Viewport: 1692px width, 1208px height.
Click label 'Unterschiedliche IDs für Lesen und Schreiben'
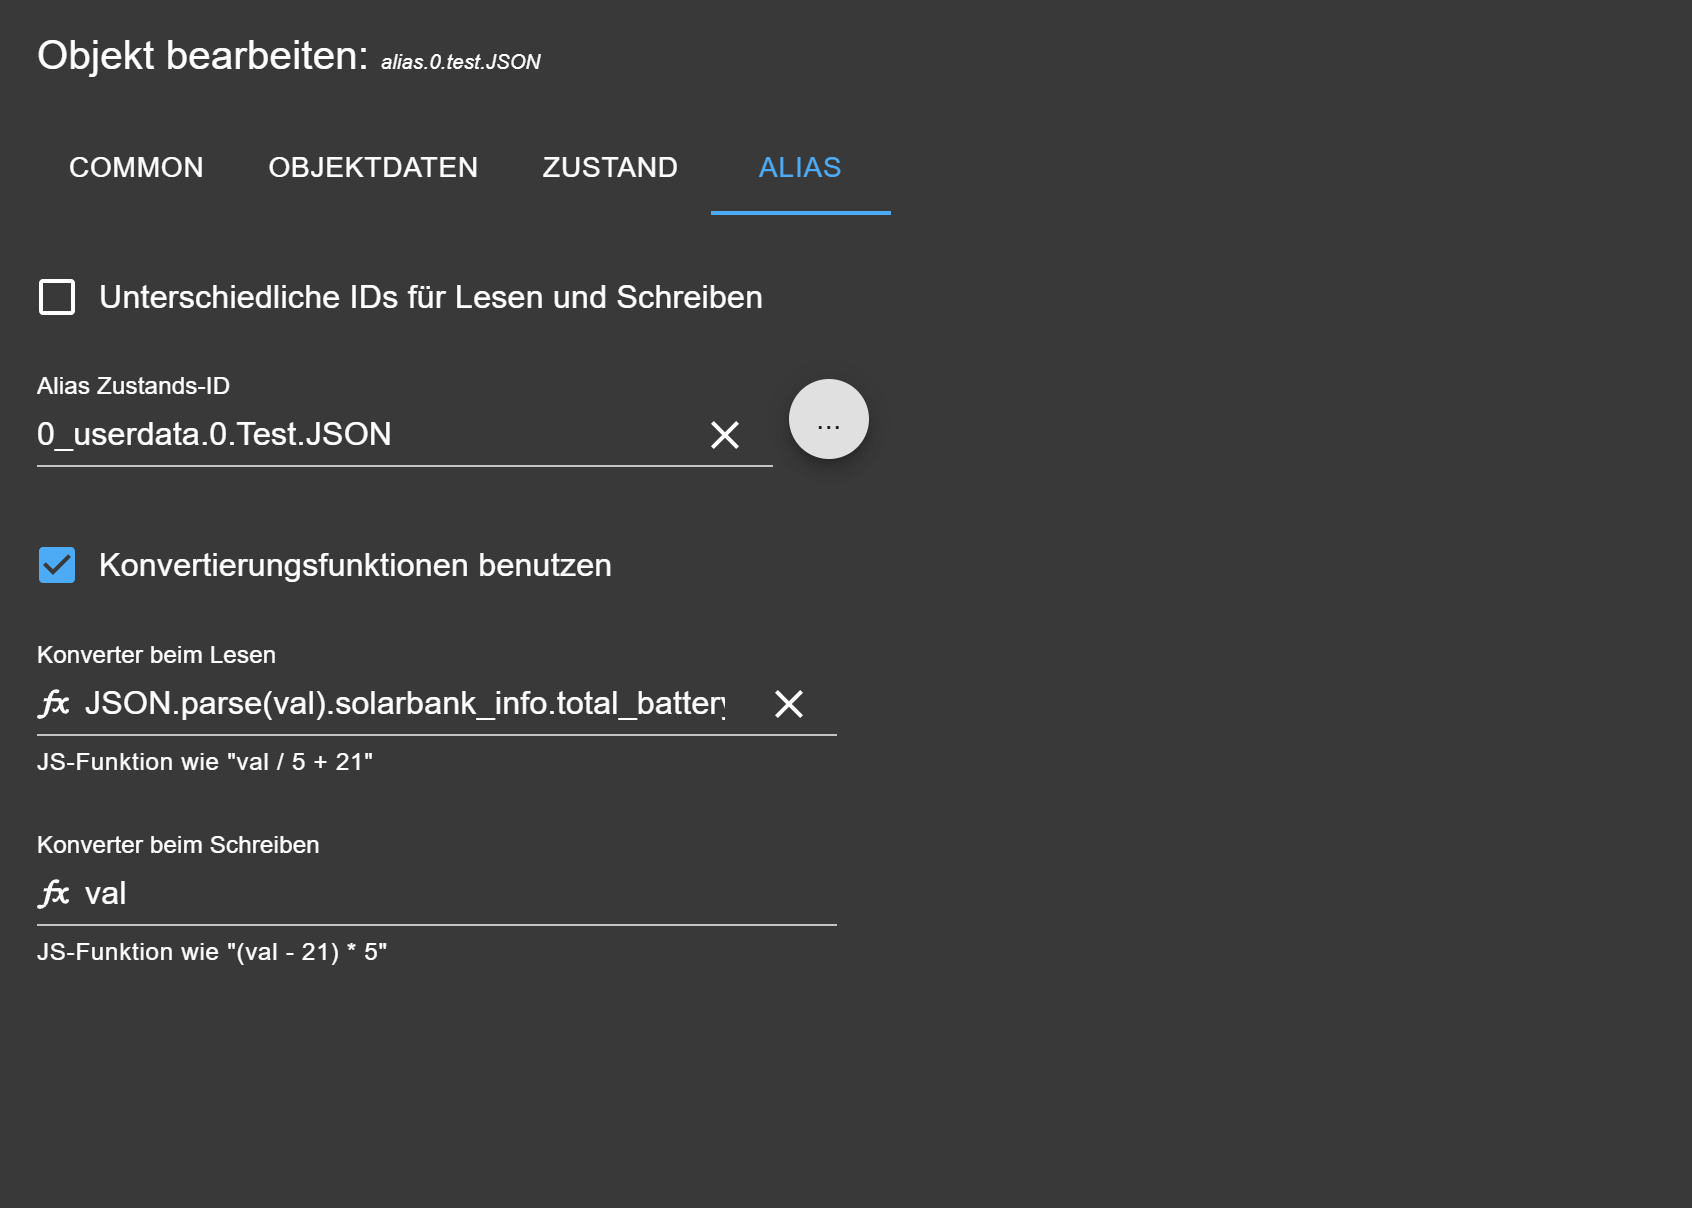[430, 297]
